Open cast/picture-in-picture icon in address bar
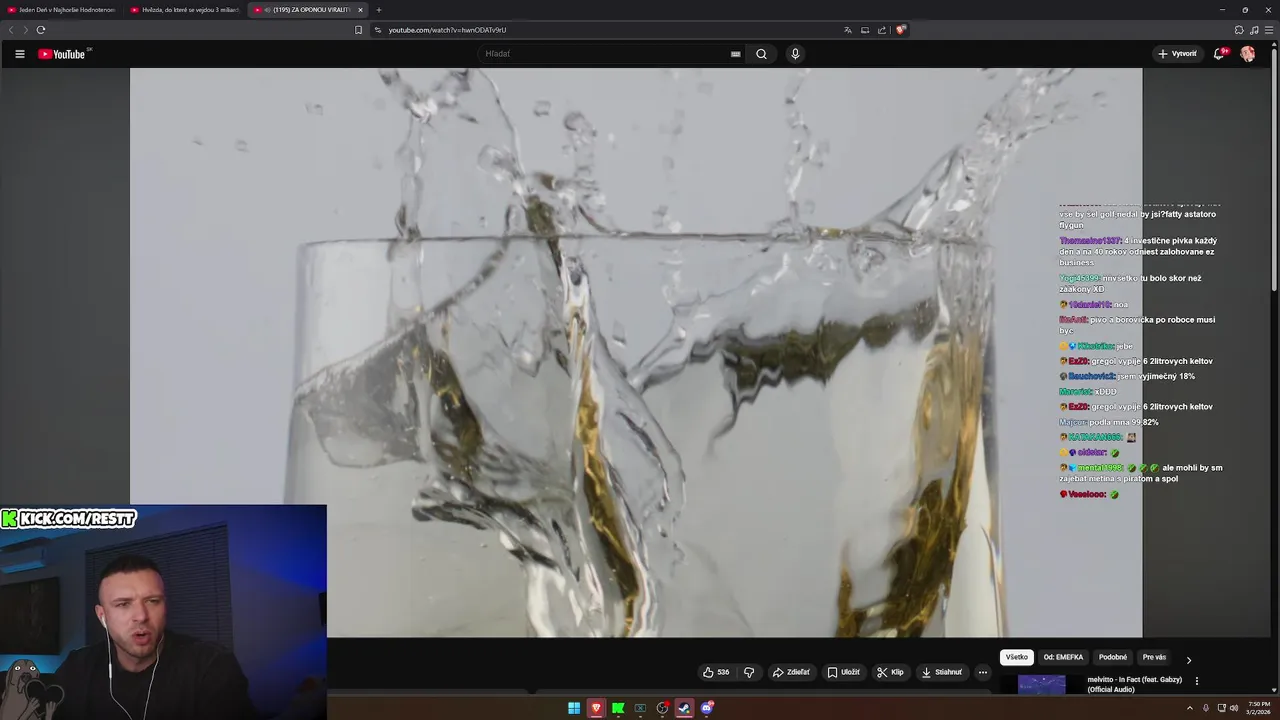 (x=865, y=30)
